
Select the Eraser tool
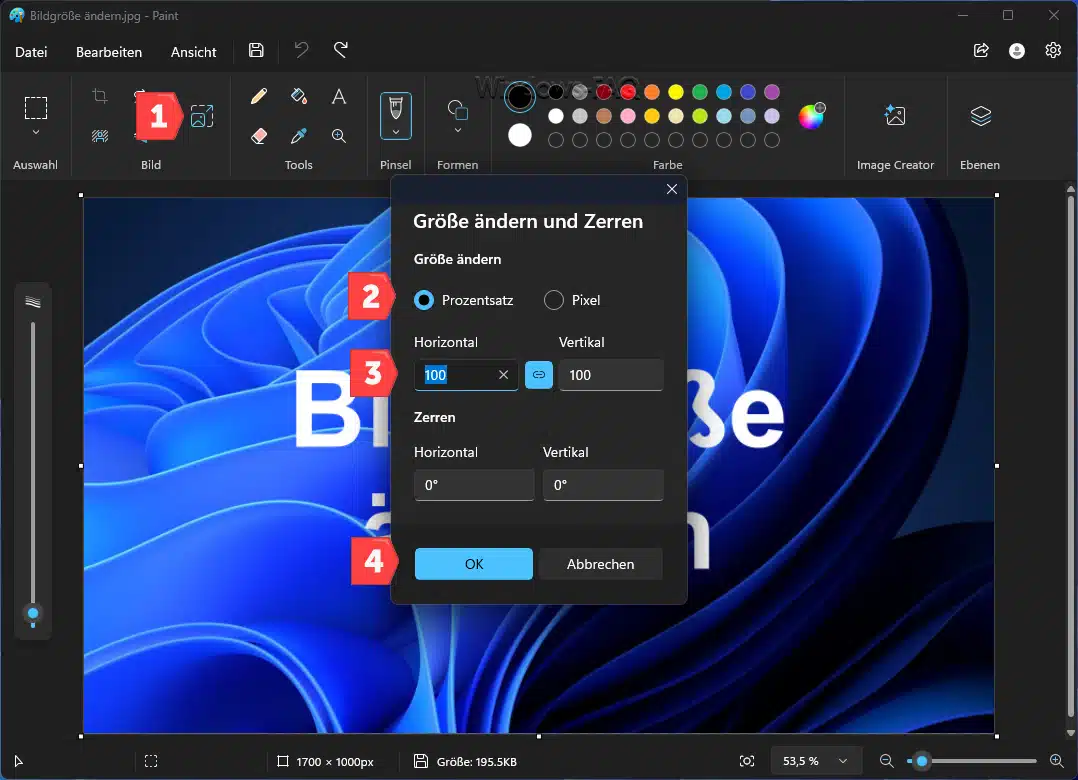pos(259,136)
